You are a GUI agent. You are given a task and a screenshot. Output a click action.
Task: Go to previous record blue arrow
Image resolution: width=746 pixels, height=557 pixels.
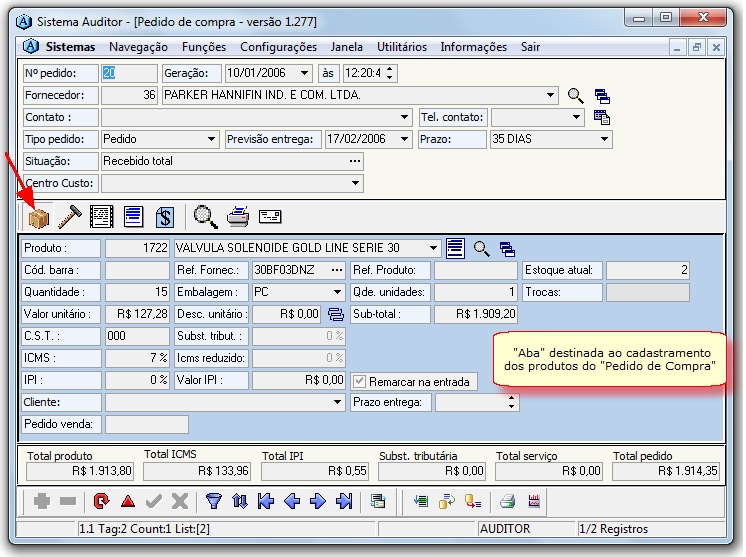tap(292, 501)
